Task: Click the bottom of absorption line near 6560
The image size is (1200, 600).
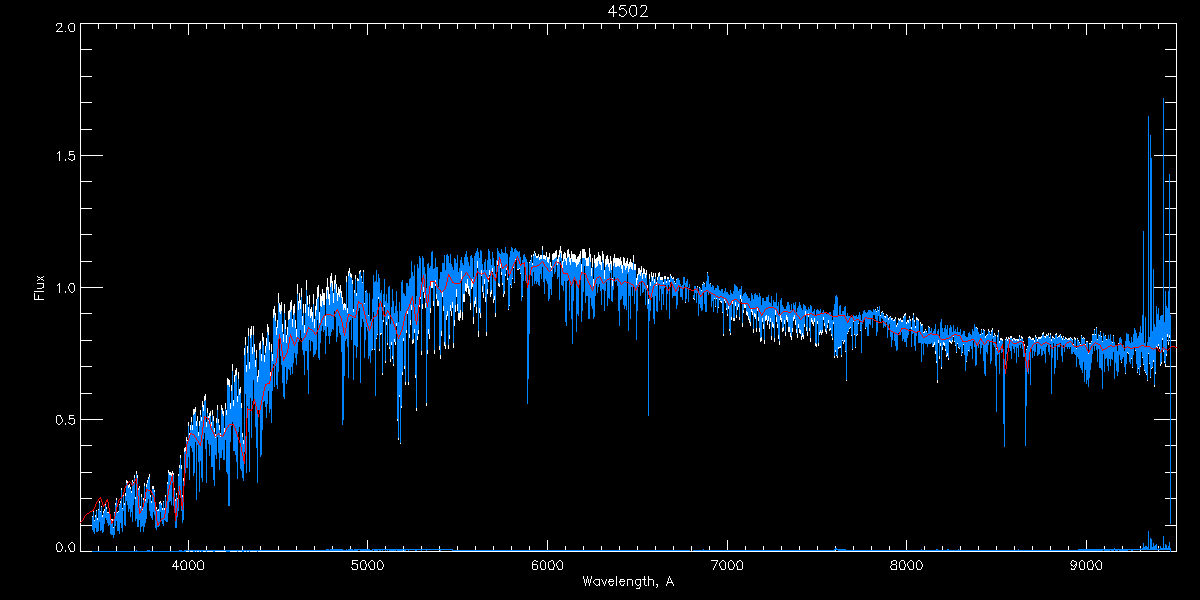Action: pyautogui.click(x=648, y=414)
